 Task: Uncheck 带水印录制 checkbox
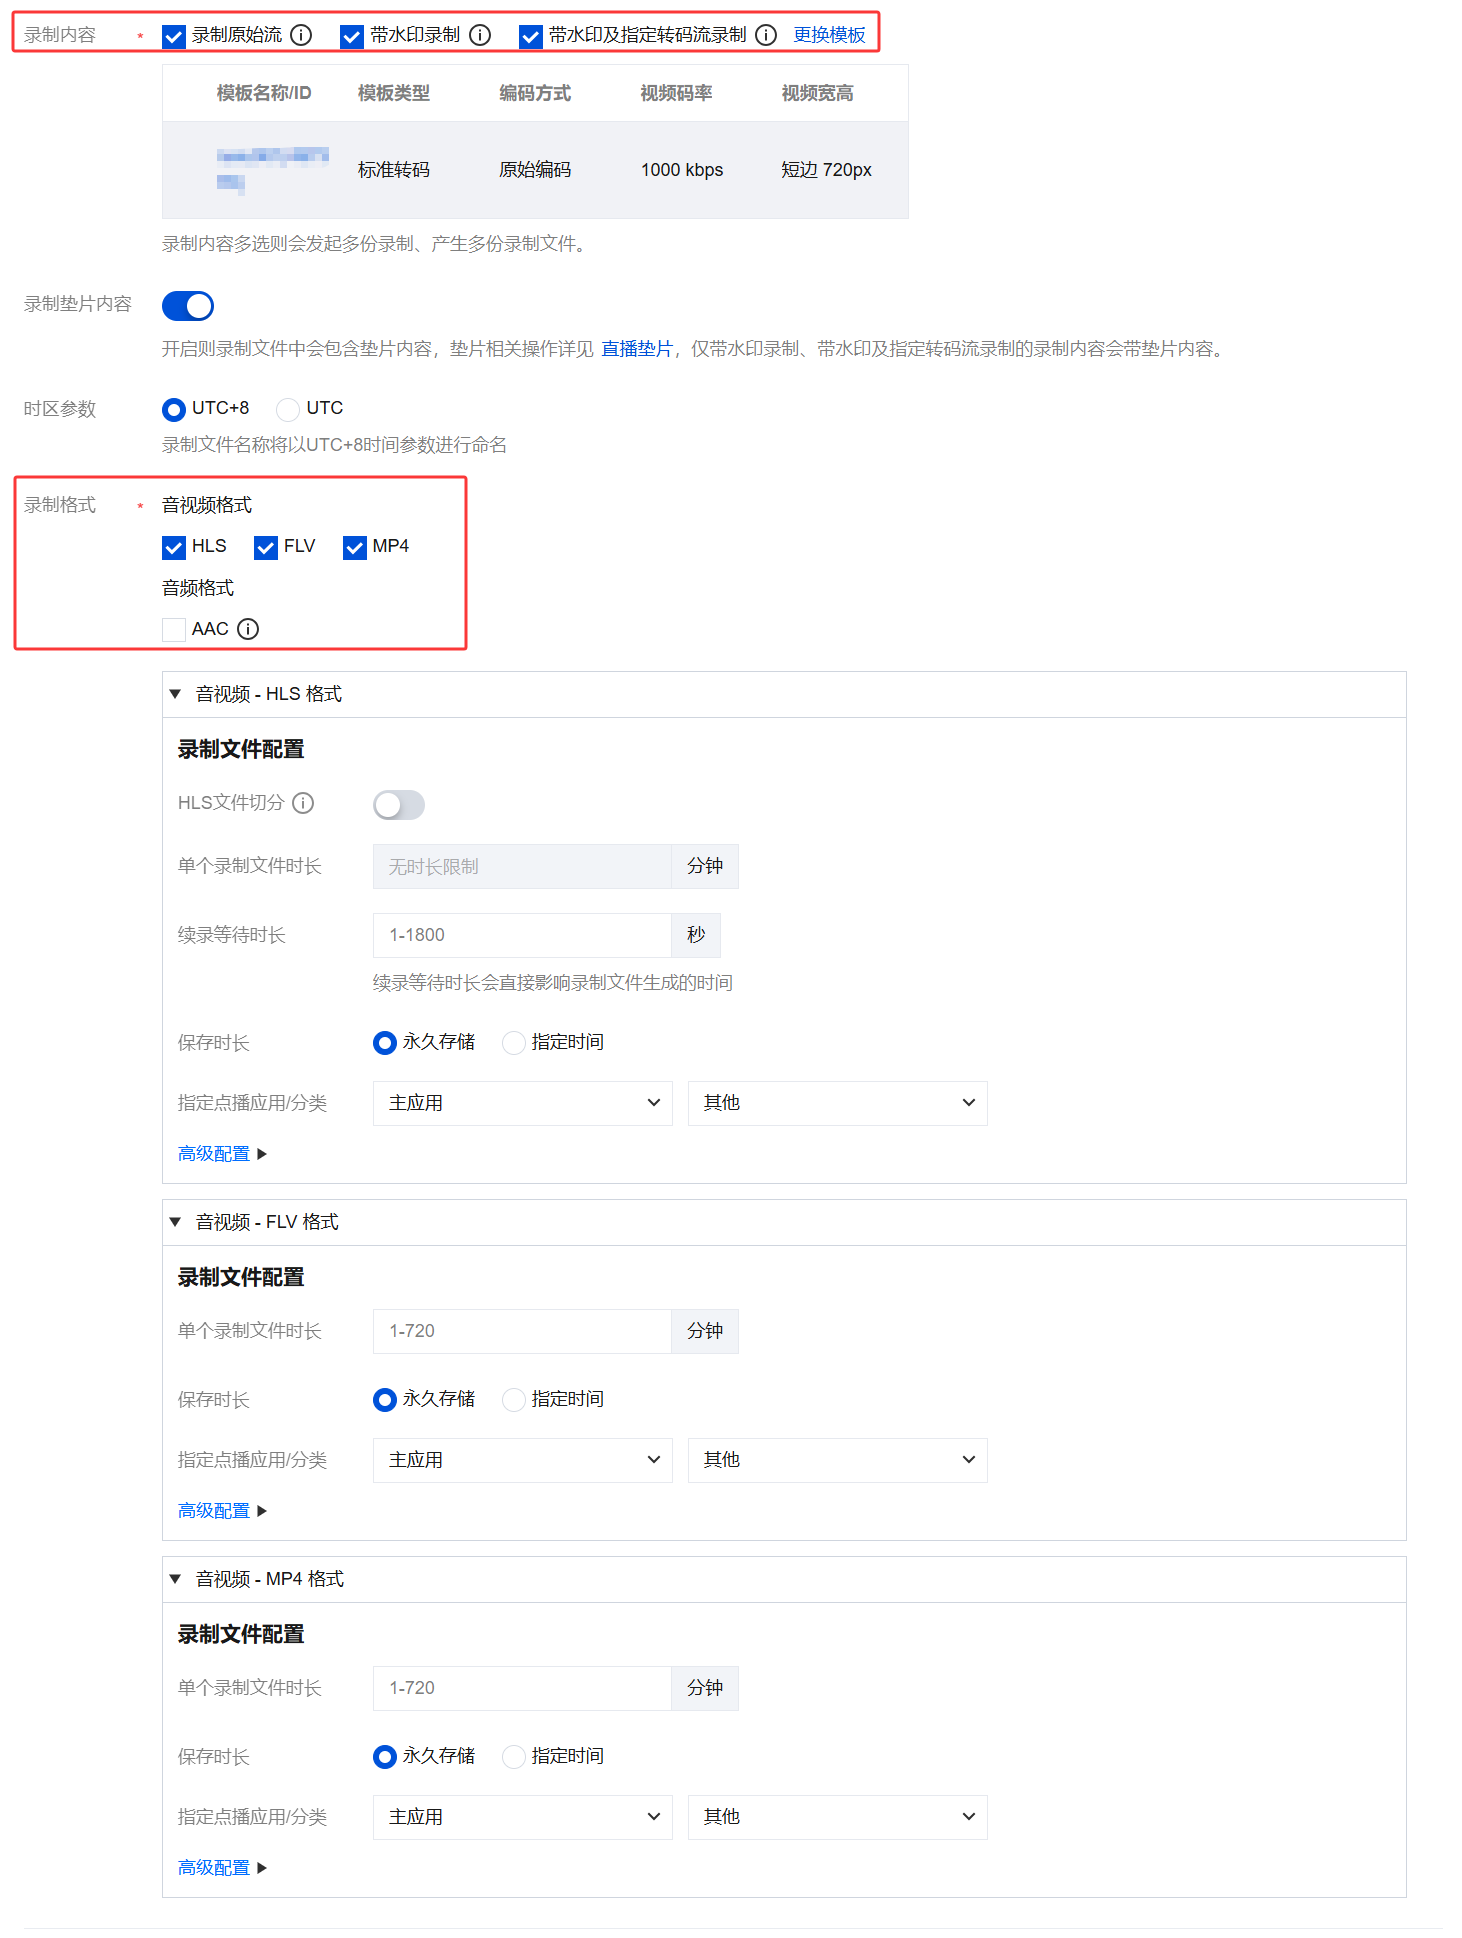(x=352, y=37)
